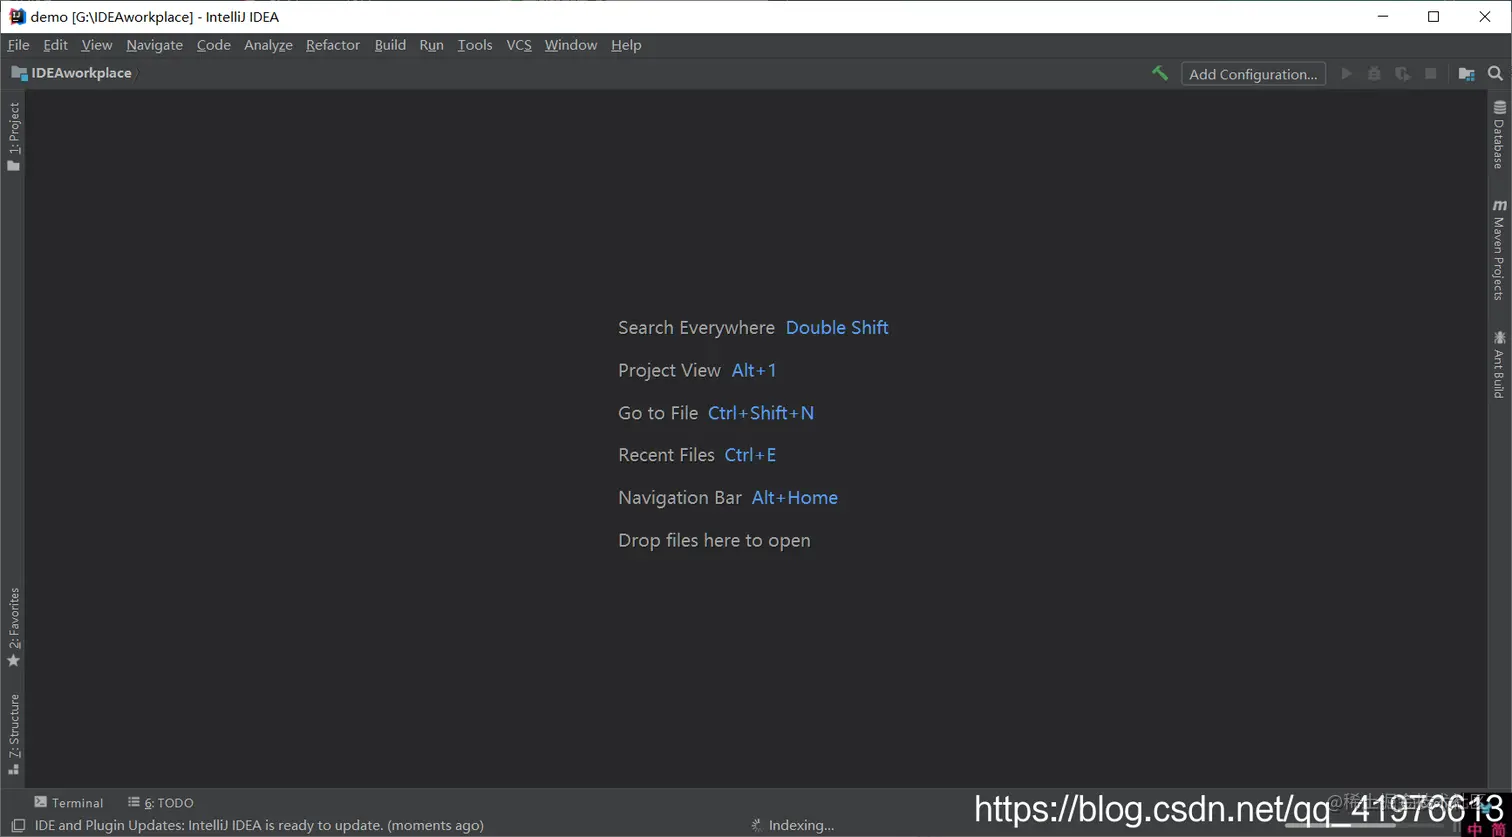Screen dimensions: 1512x837
Task: Open the Analyze menu
Action: click(x=269, y=45)
